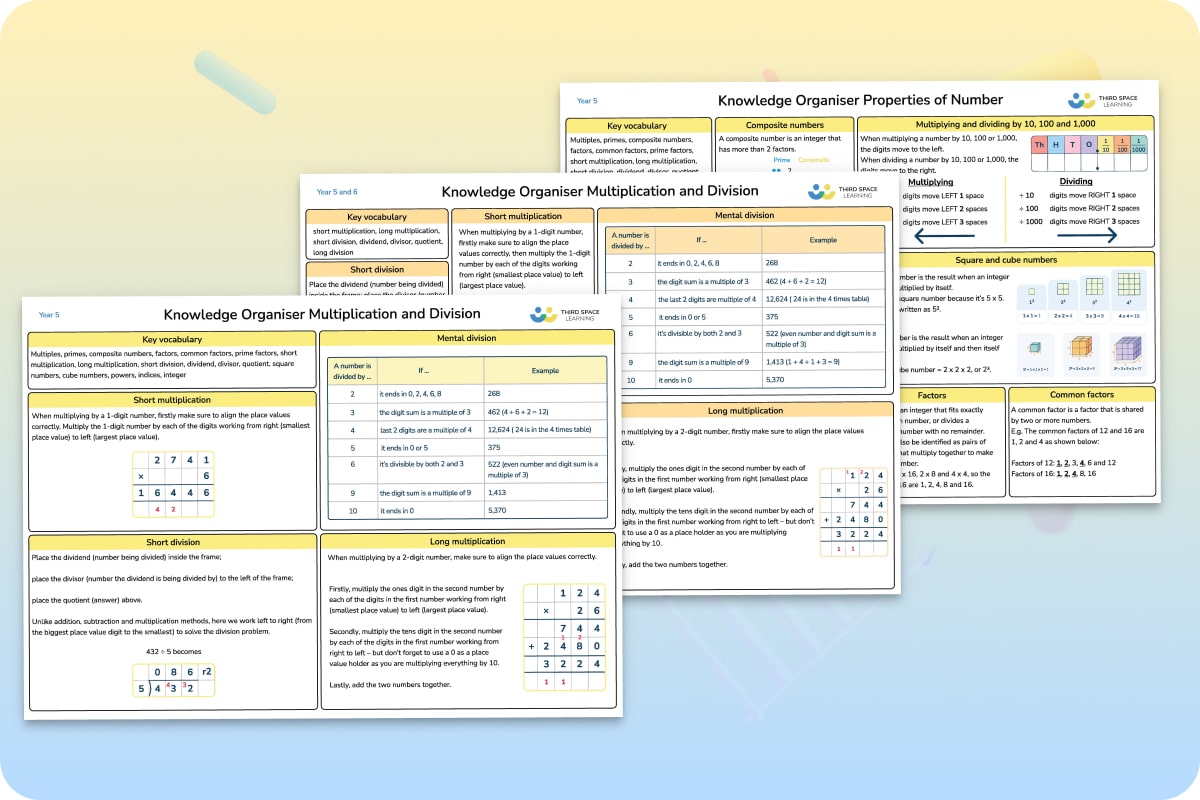Click 'Lastly, add the two numbers together.' on the front page

click(390, 684)
